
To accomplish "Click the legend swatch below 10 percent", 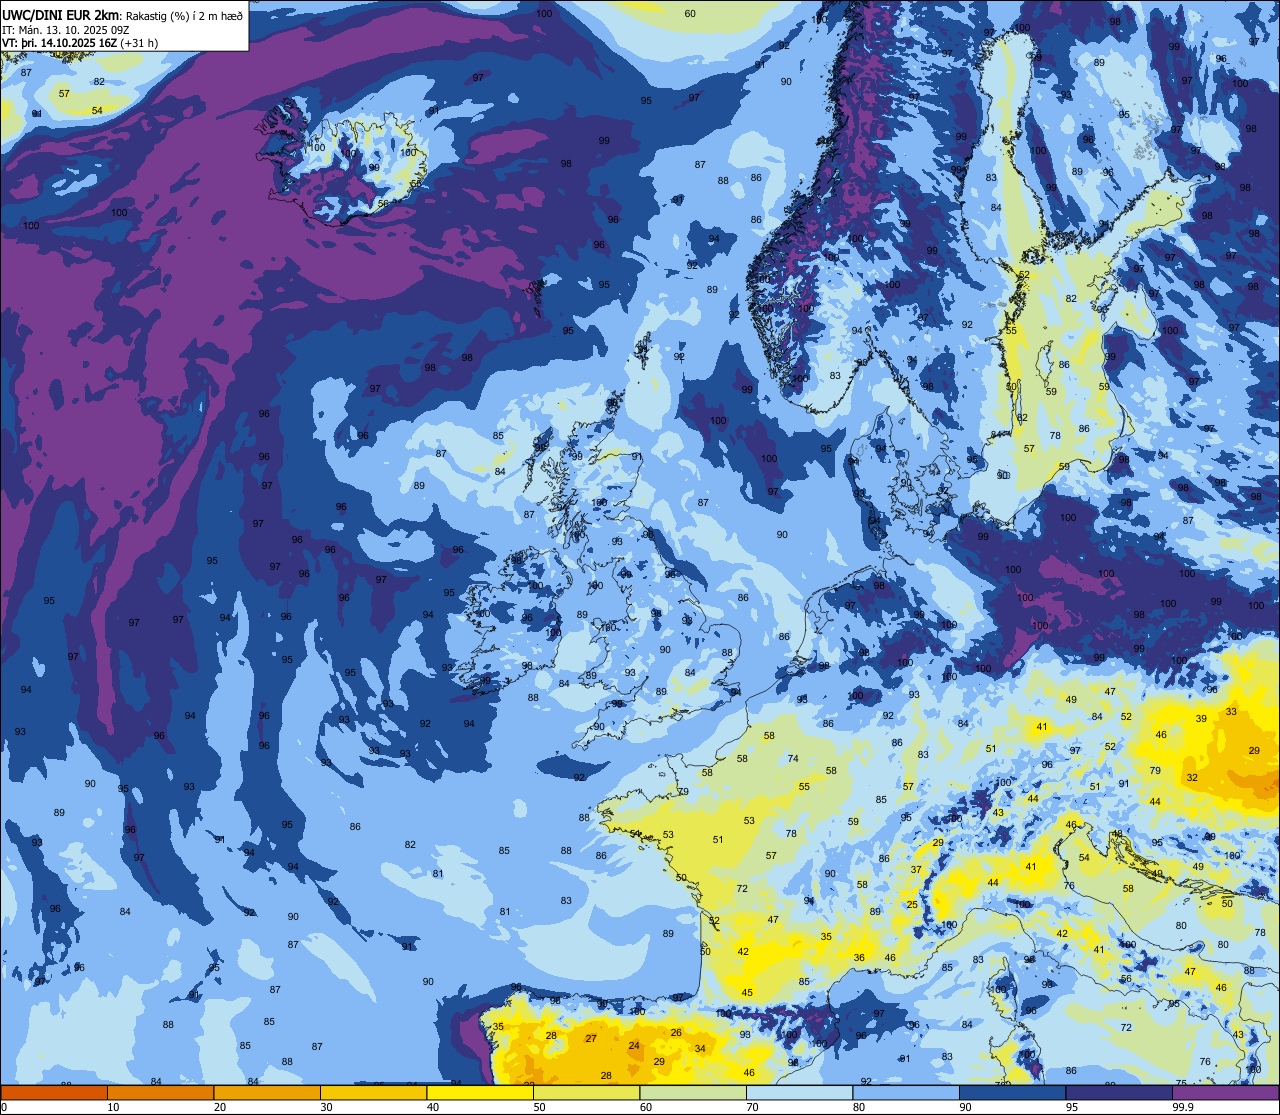I will (x=54, y=1092).
